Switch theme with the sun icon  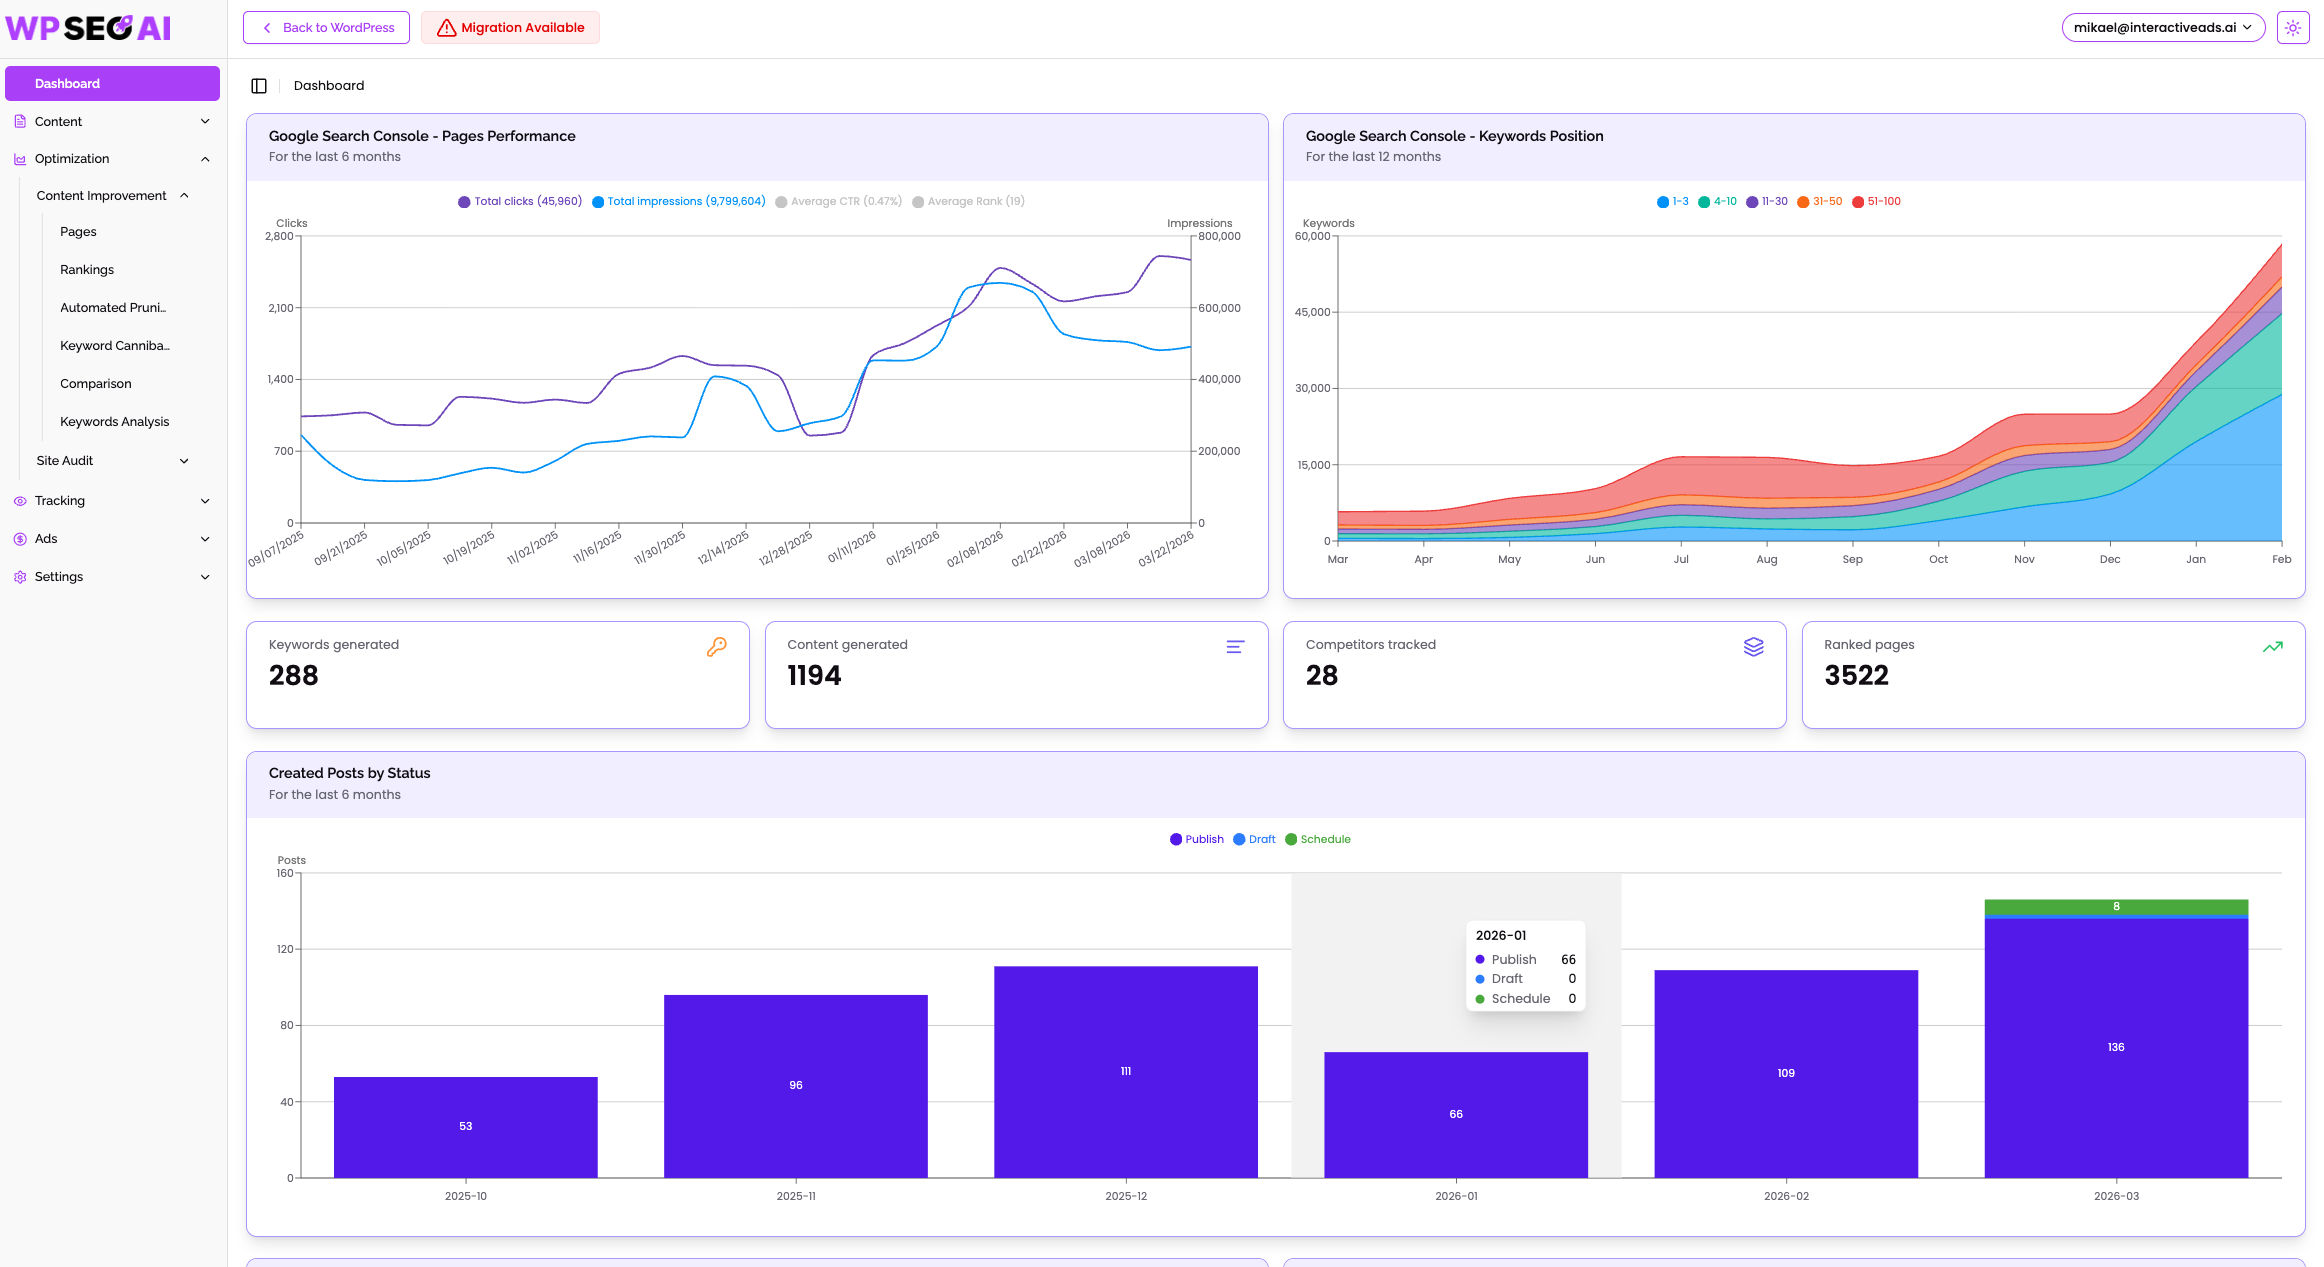click(x=2293, y=28)
